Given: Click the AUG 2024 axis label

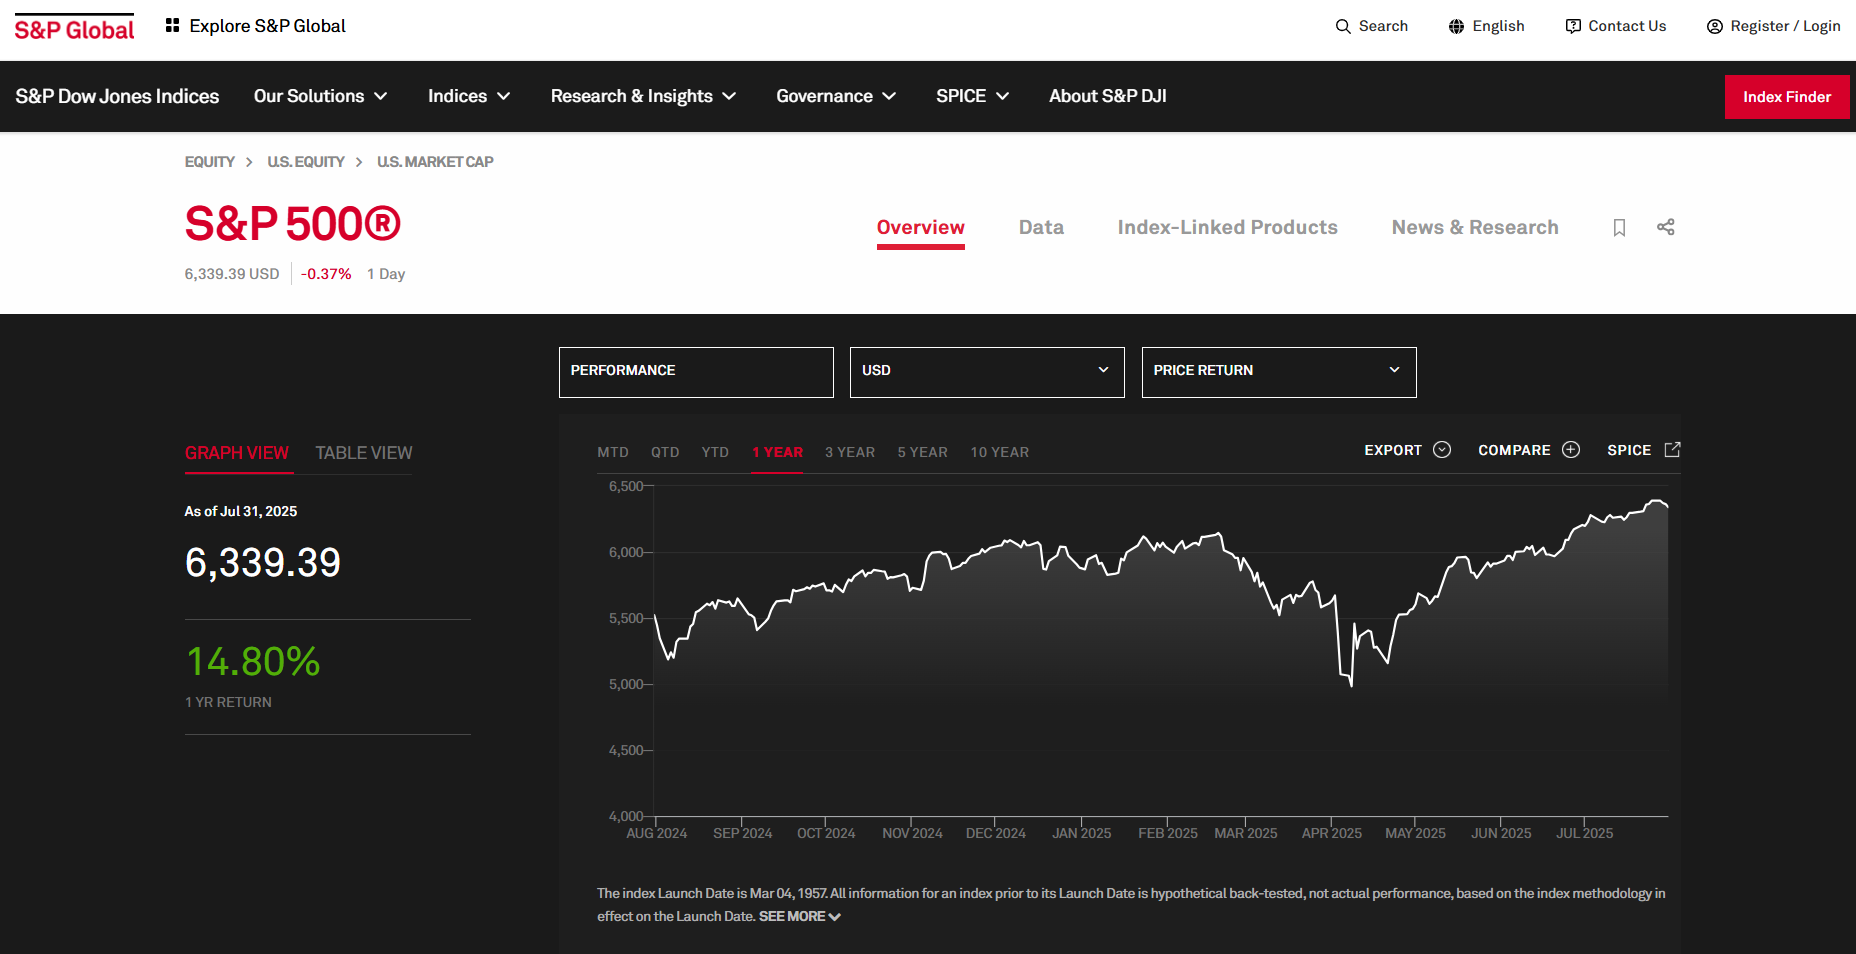Looking at the screenshot, I should [x=657, y=833].
